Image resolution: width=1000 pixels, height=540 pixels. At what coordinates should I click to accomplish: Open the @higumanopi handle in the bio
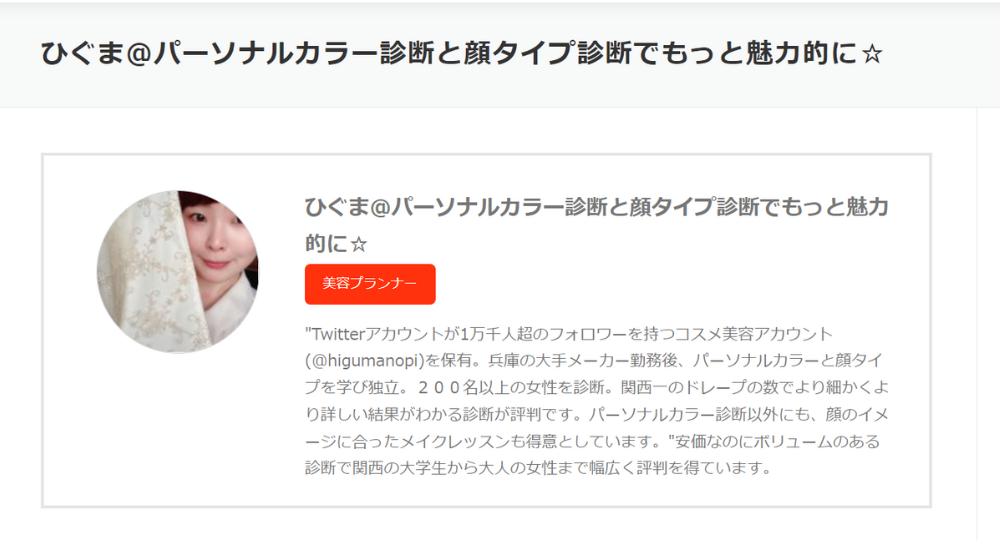(365, 361)
